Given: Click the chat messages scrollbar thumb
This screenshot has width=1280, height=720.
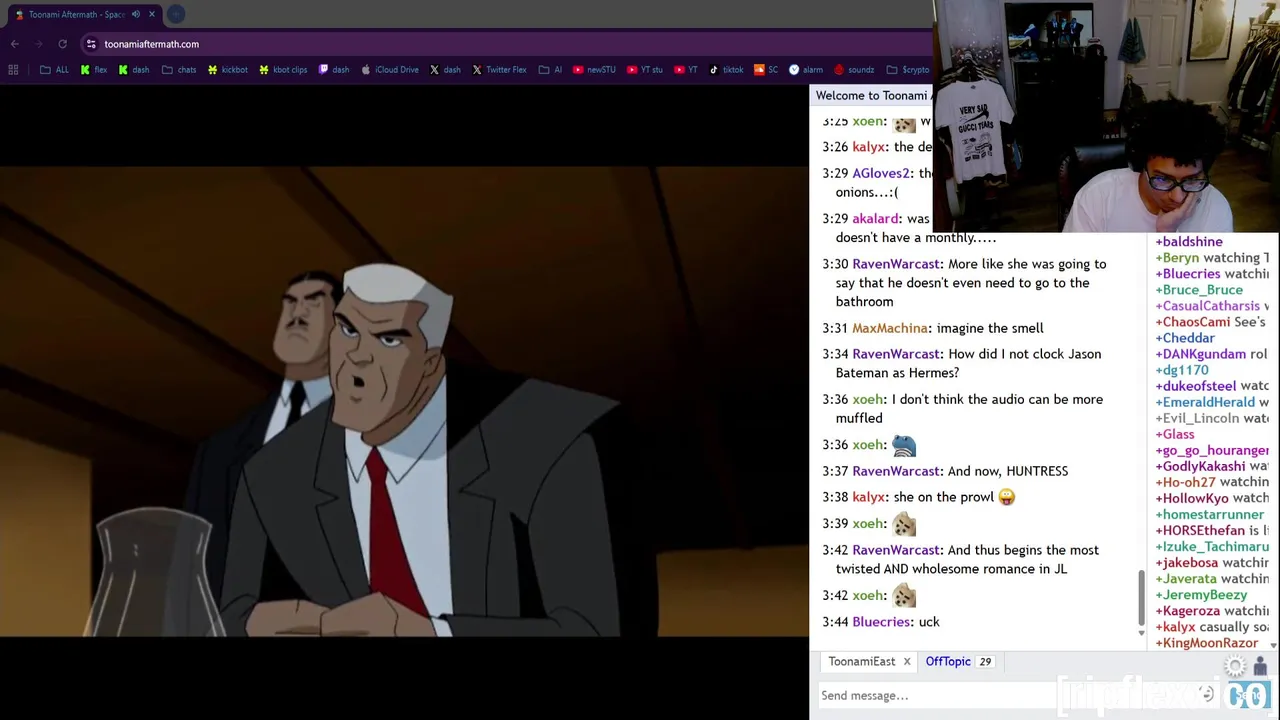Looking at the screenshot, I should 1141,597.
